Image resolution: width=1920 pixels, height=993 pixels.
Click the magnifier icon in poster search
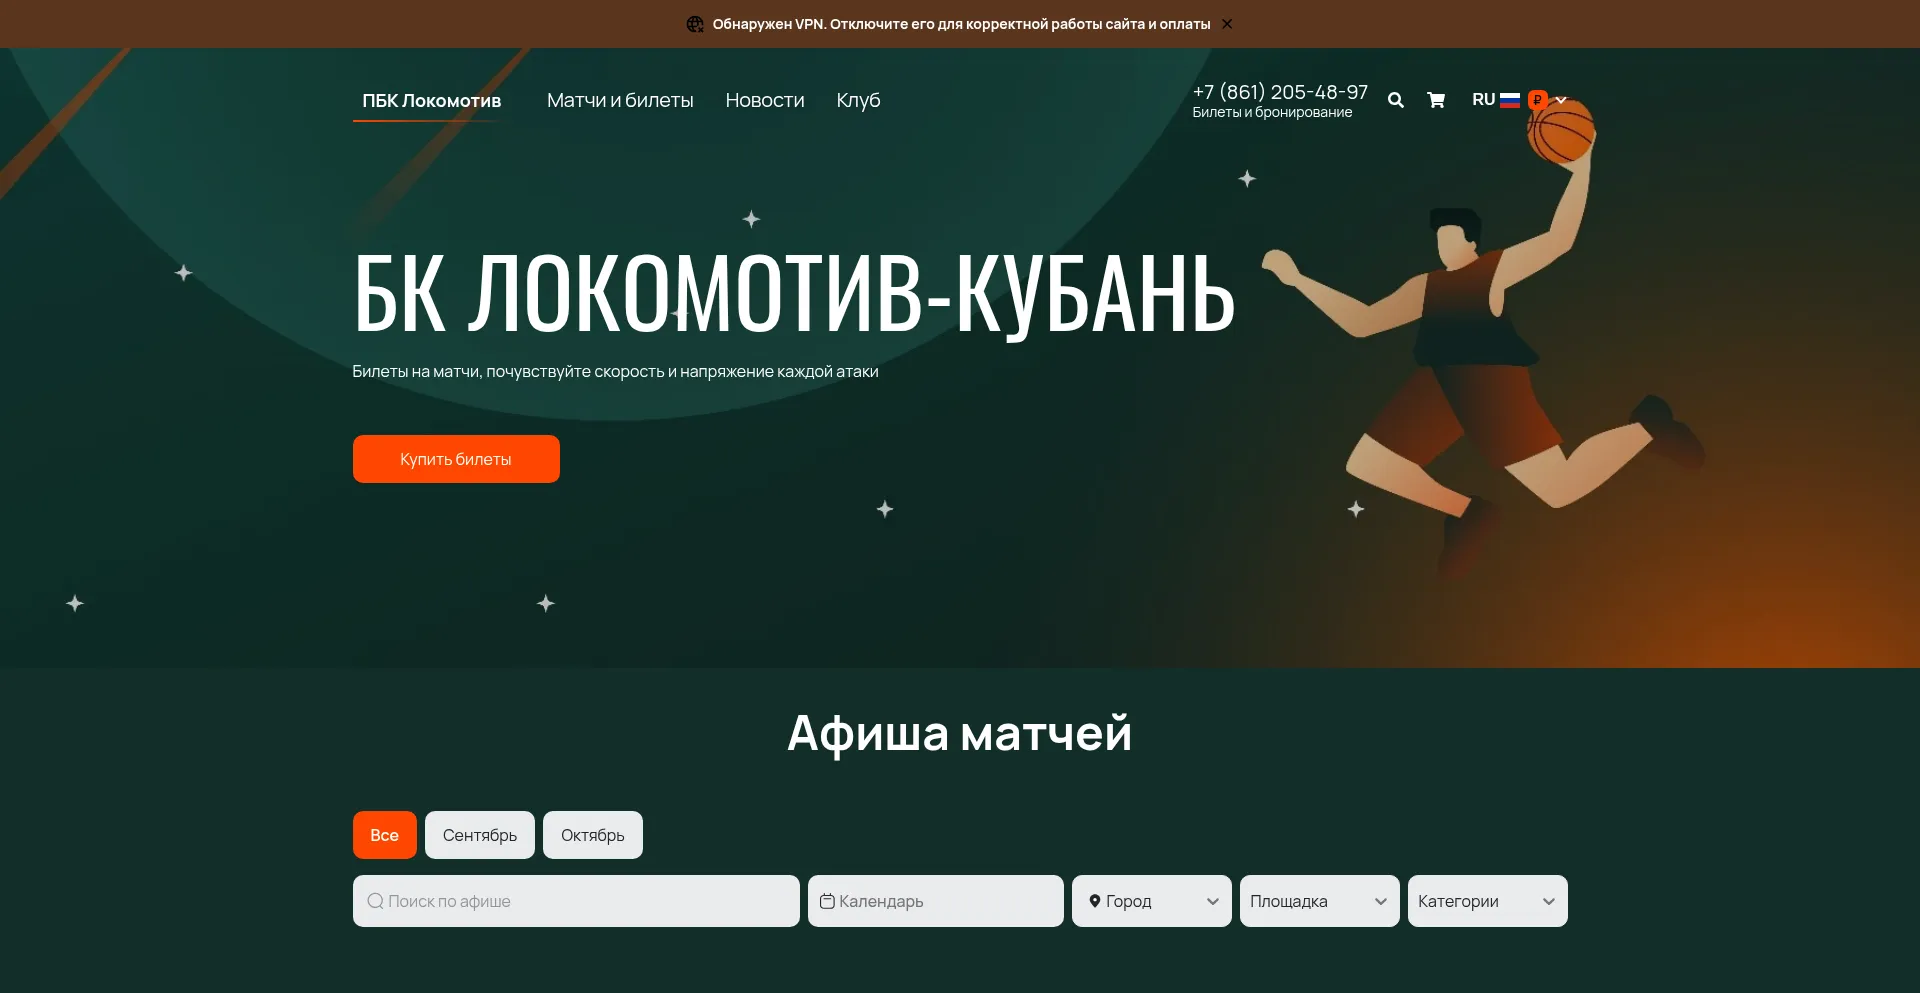pos(375,901)
